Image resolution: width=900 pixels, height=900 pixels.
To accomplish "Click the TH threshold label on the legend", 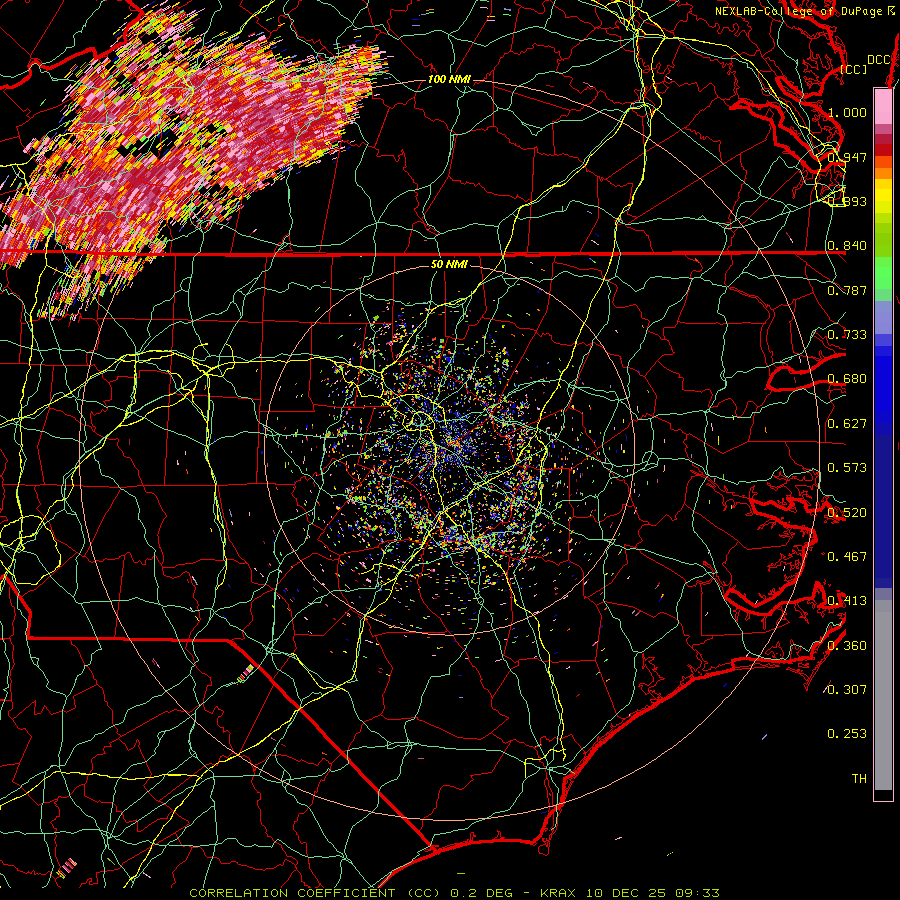I will click(x=859, y=779).
